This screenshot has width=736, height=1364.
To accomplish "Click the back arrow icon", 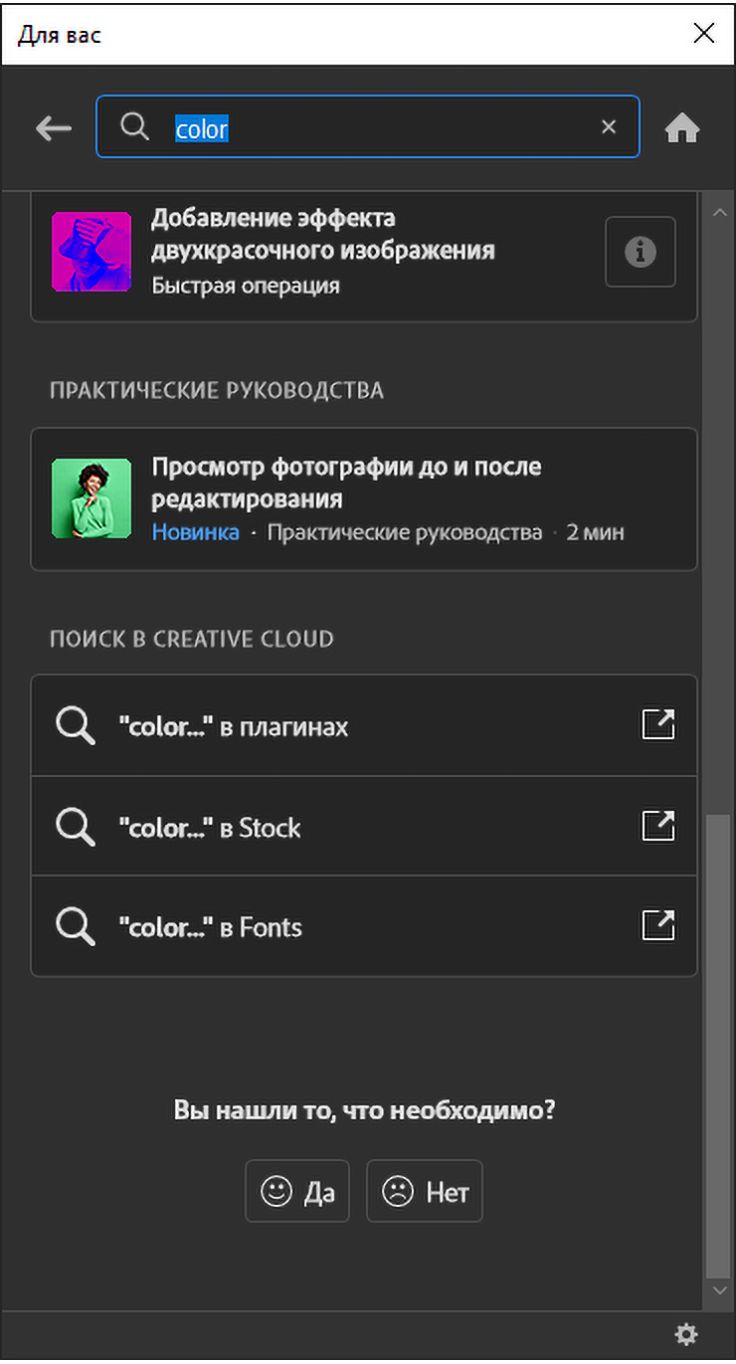I will [53, 128].
